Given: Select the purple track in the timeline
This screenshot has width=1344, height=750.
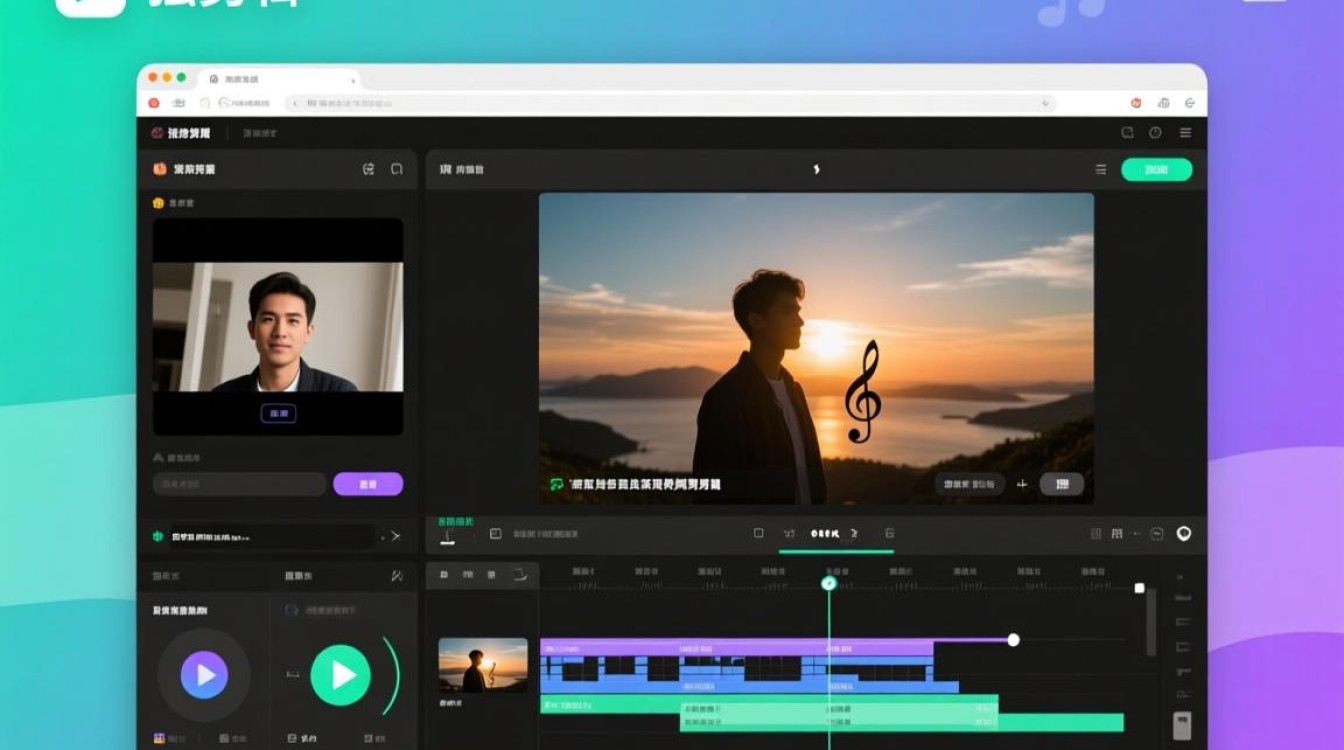Looking at the screenshot, I should [x=738, y=647].
